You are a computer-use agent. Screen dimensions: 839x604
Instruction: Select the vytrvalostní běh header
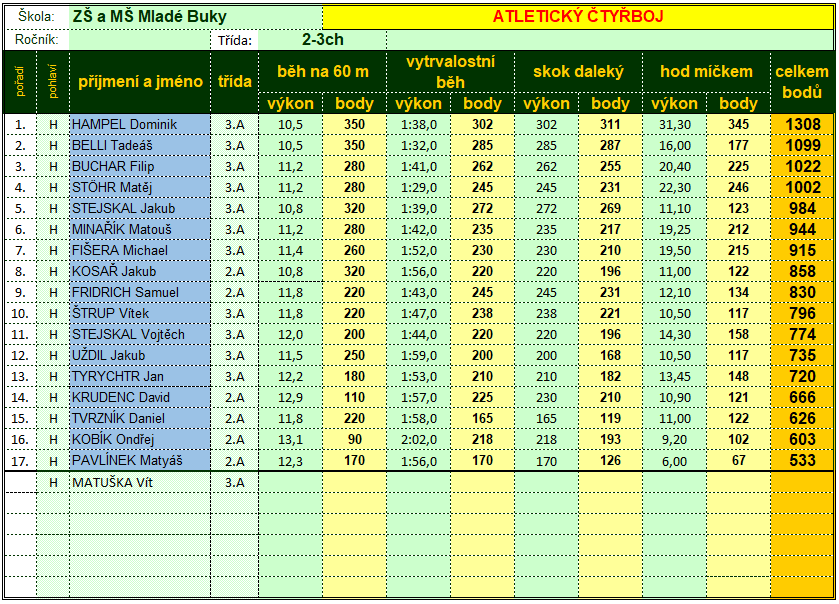451,71
